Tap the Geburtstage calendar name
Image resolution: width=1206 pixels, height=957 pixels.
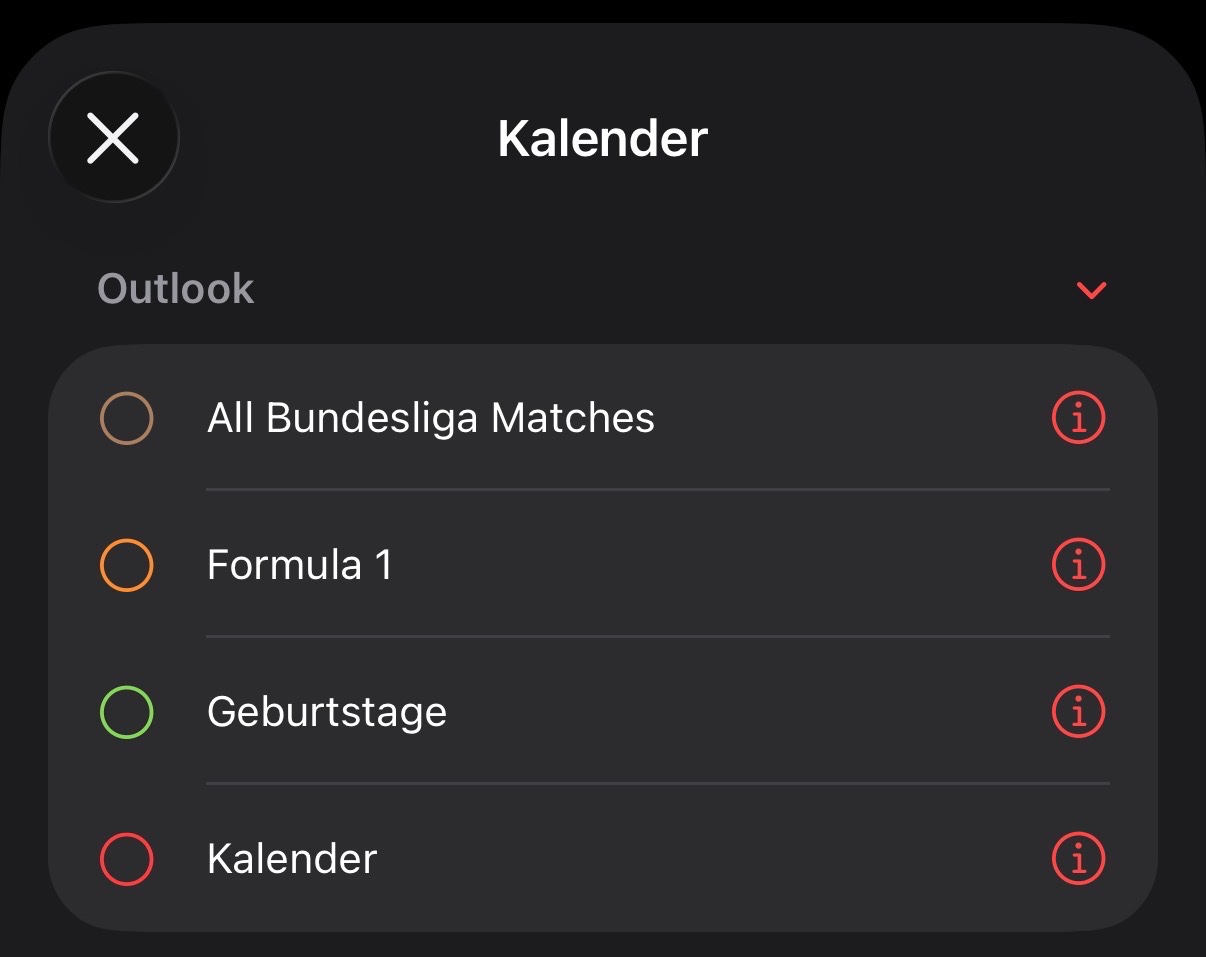click(327, 712)
